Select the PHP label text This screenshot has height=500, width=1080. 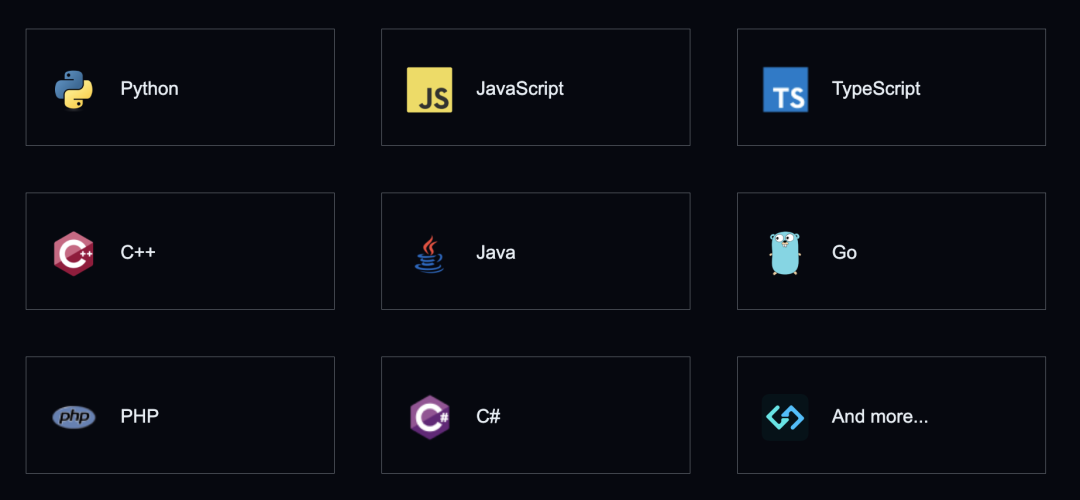pos(140,417)
